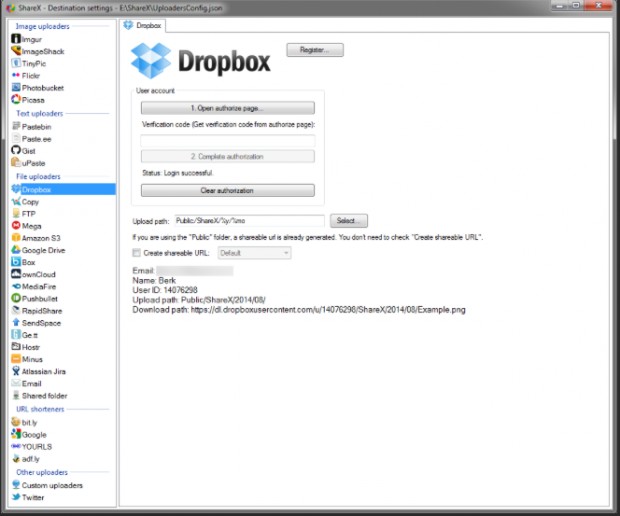The width and height of the screenshot is (620, 516).
Task: Select the ownCloud icon
Action: (16, 274)
